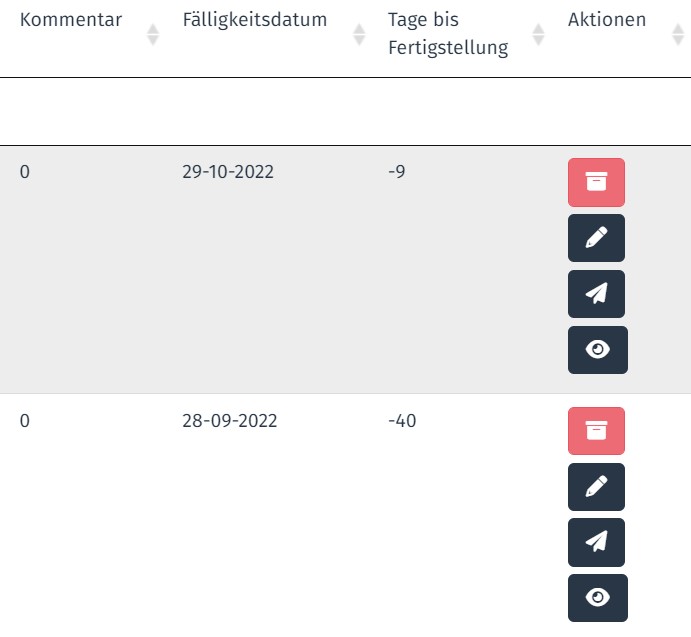Screen dimensions: 691x637
Task: Click the Tage bis Fertigstellung header
Action: click(448, 34)
